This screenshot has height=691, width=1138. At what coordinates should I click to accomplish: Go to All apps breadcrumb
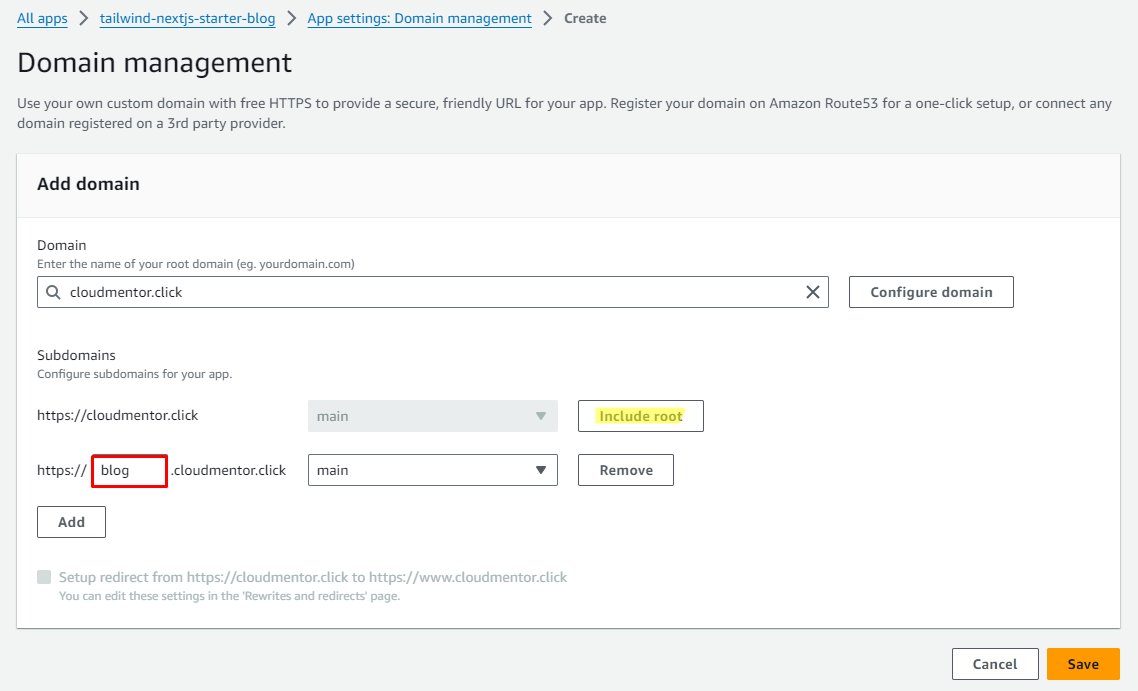pyautogui.click(x=42, y=18)
